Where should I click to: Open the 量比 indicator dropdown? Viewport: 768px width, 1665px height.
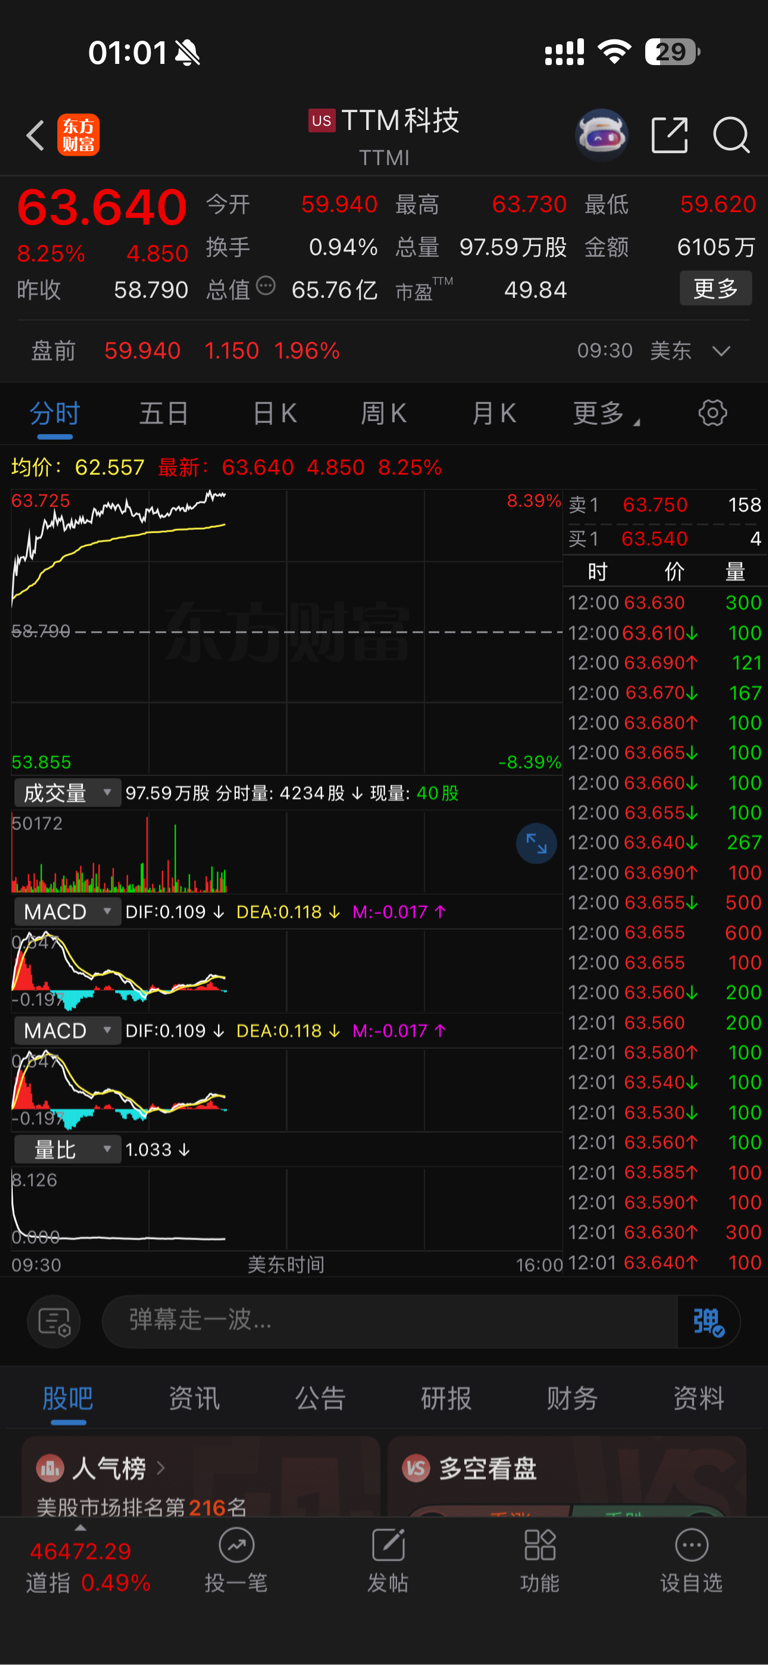pos(67,1150)
